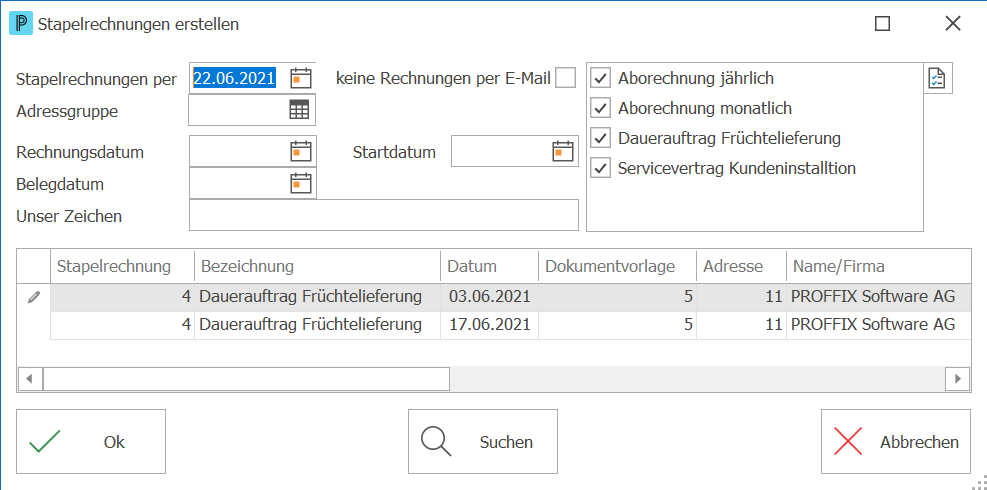Sort by Adresse column header
The width and height of the screenshot is (987, 490).
click(x=742, y=266)
